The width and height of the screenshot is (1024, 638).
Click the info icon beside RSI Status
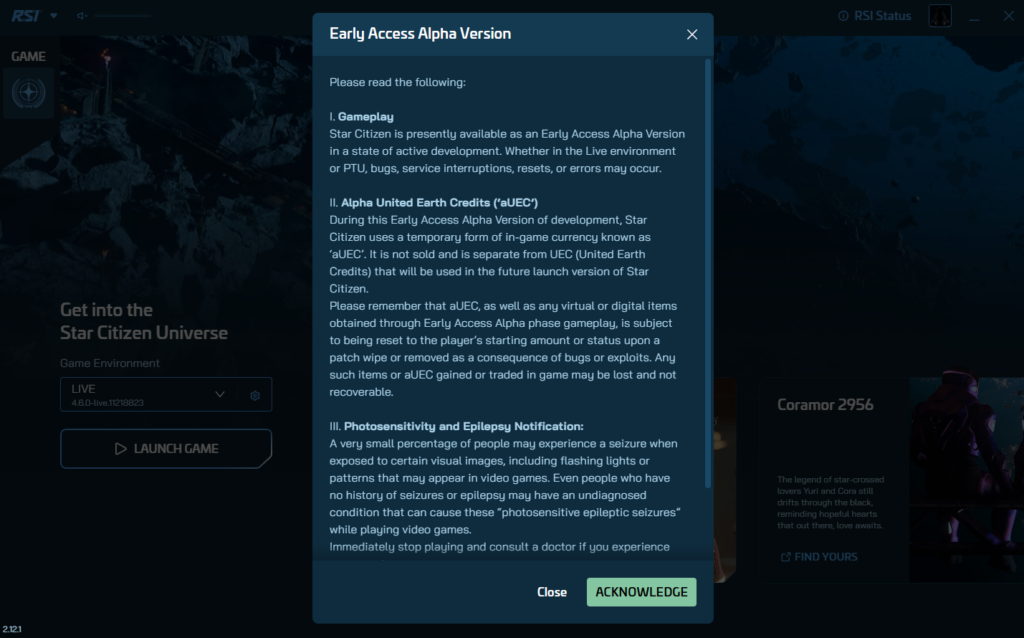(x=843, y=16)
